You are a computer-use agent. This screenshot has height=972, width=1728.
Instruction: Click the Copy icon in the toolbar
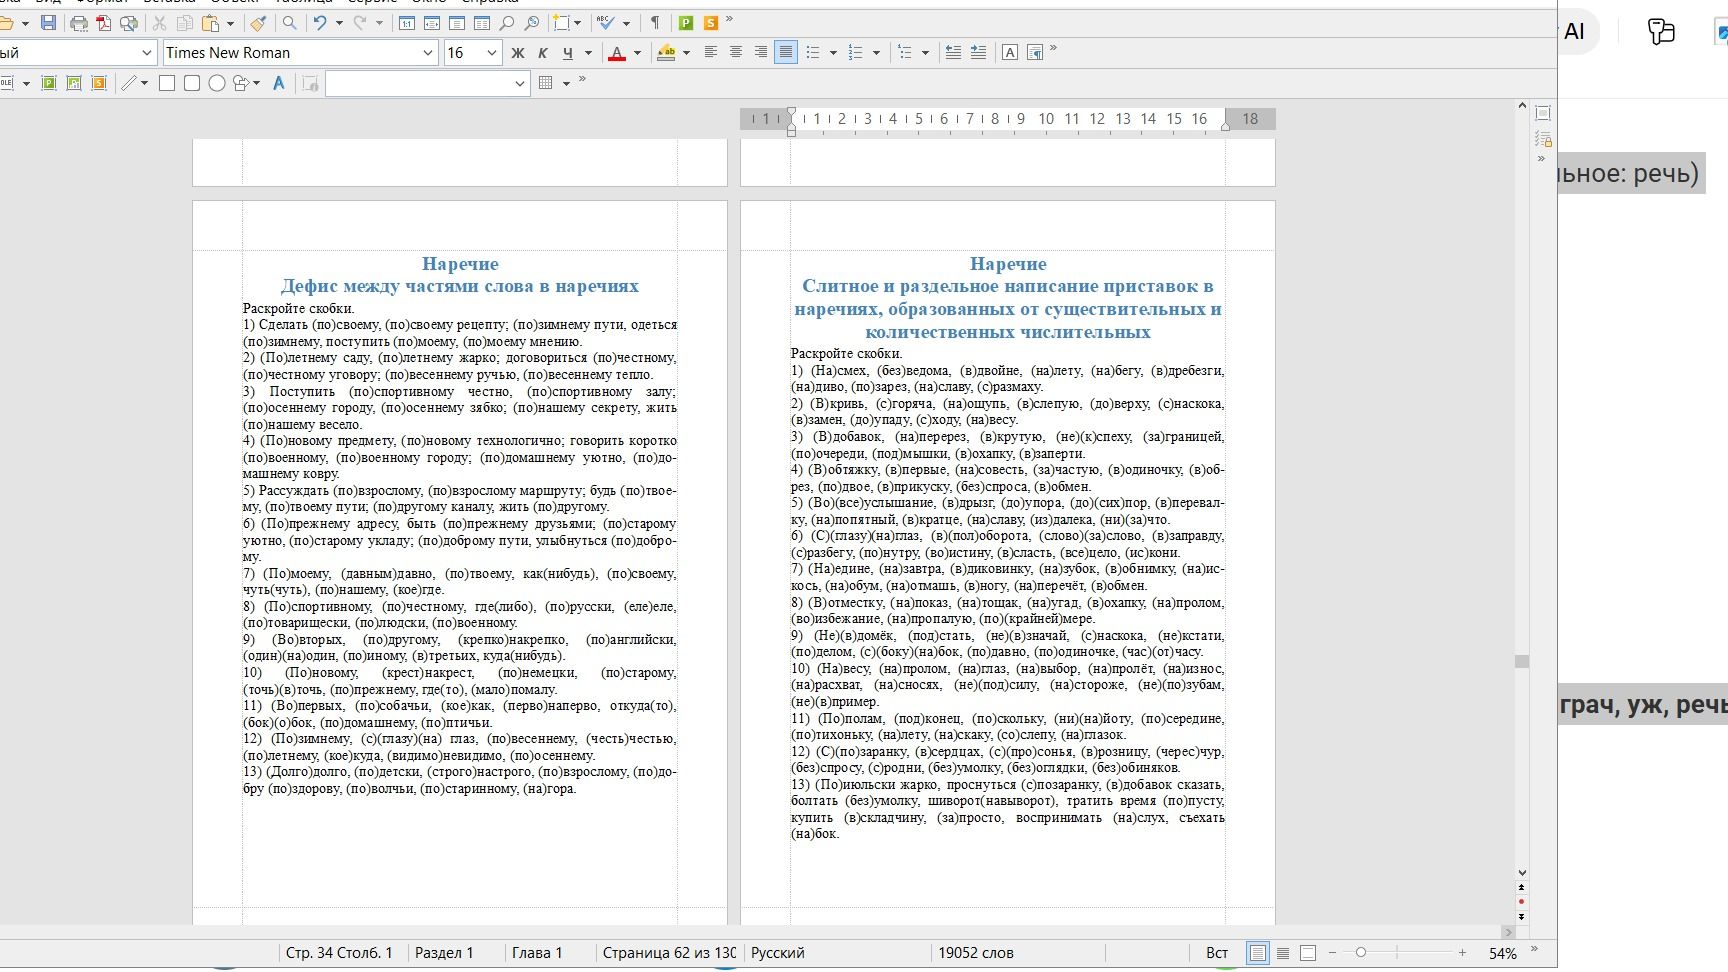pos(185,22)
